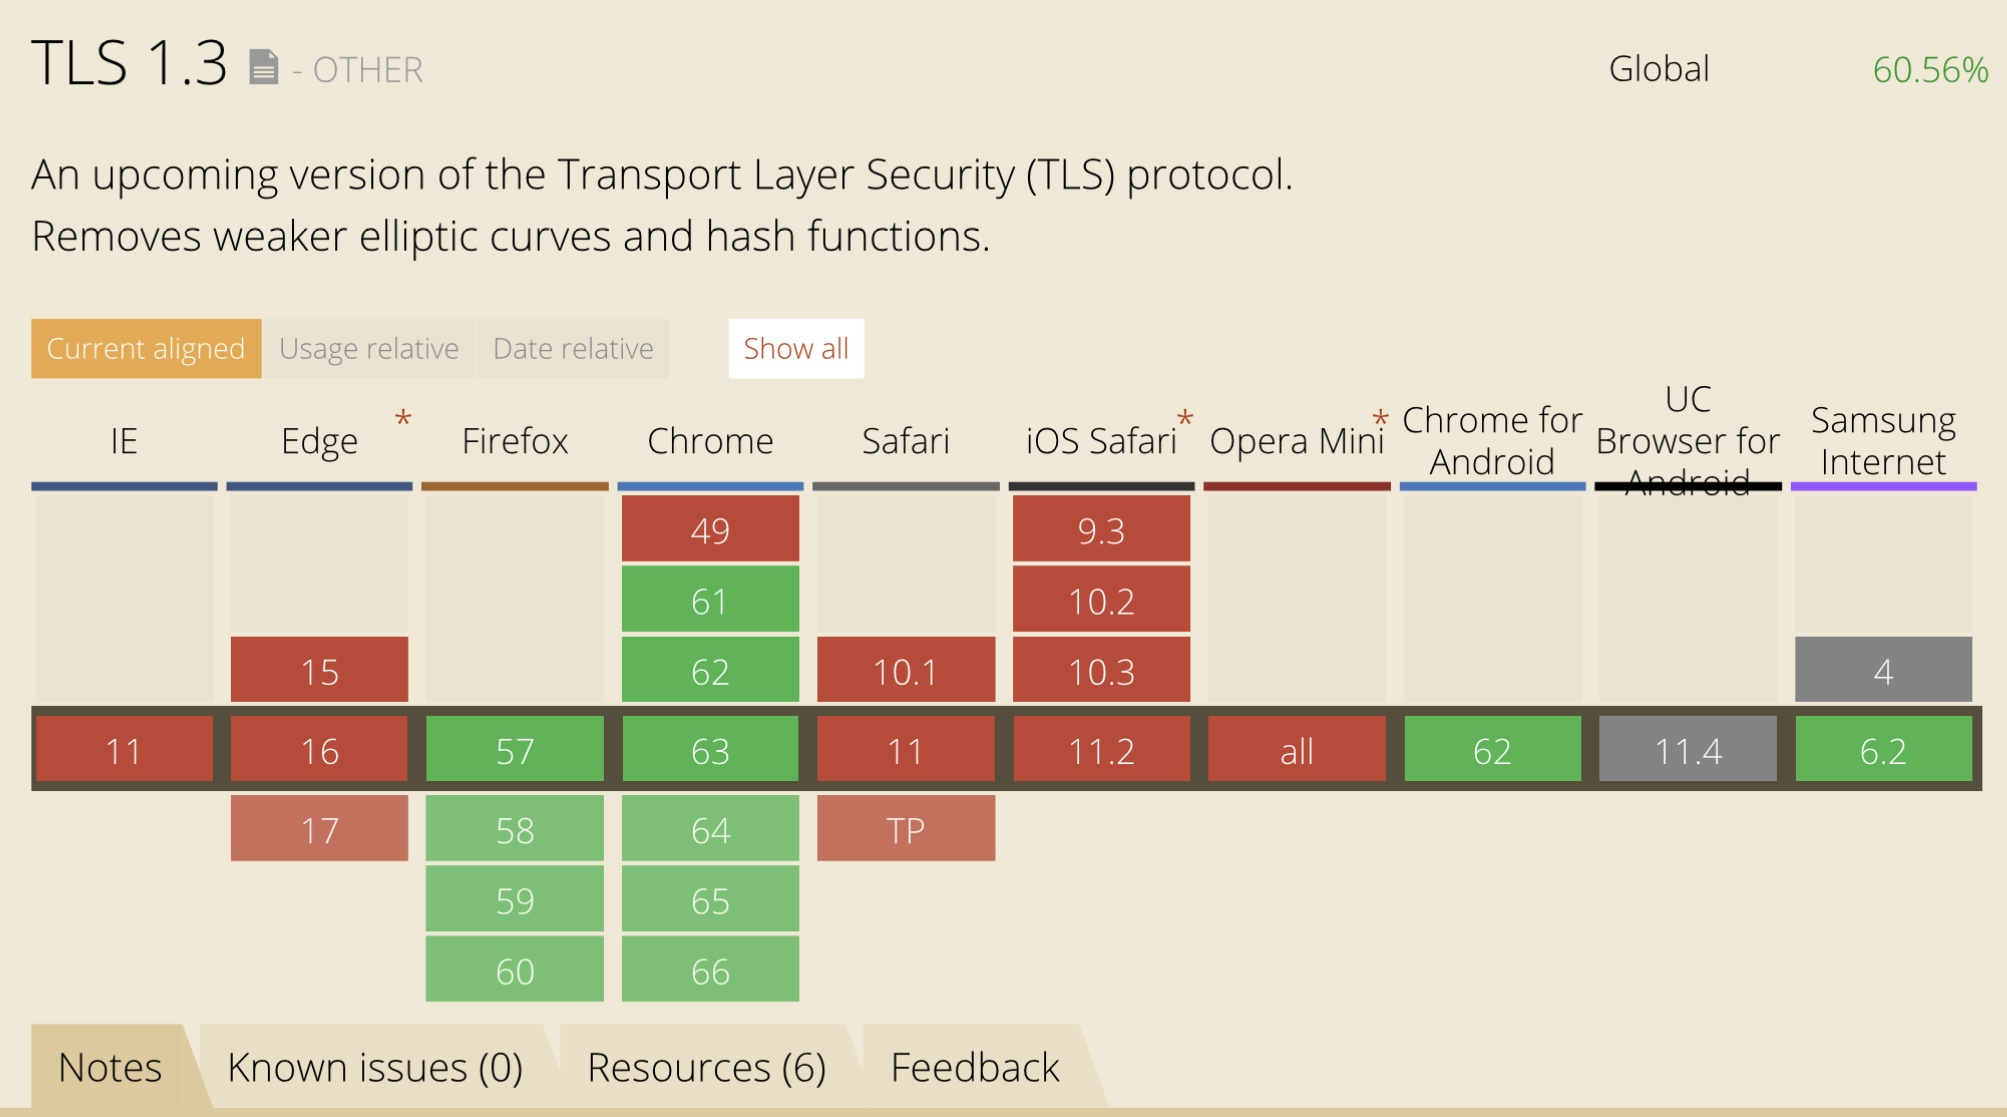Click the UC Browser 11.4 gray cell
Image resolution: width=2007 pixels, height=1117 pixels.
(1687, 750)
